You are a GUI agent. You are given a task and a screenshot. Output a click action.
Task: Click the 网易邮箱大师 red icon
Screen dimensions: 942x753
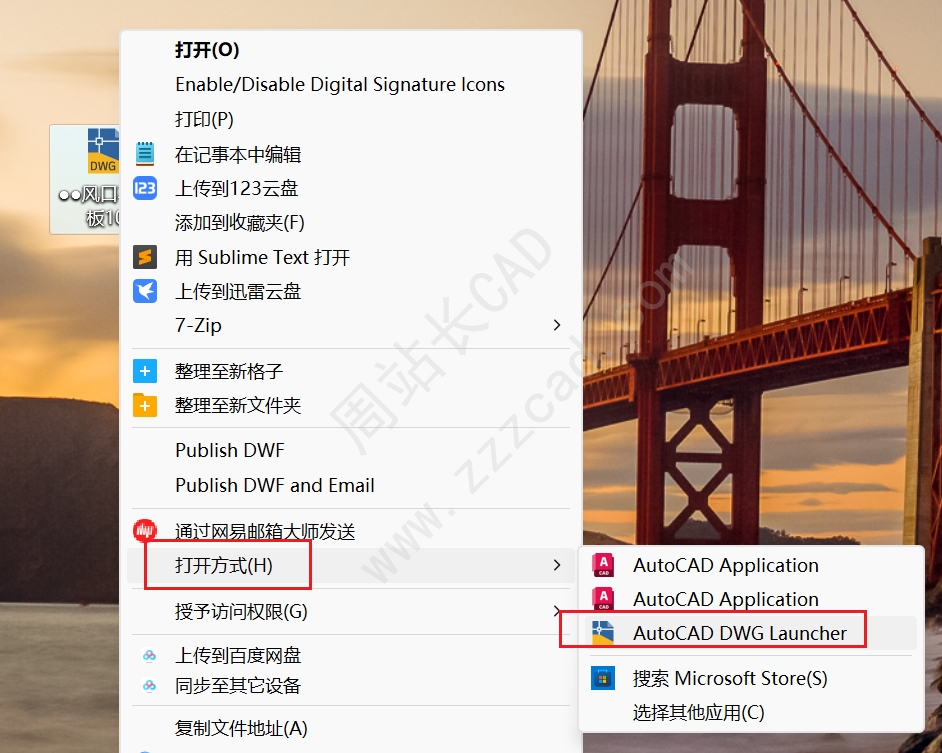click(144, 531)
